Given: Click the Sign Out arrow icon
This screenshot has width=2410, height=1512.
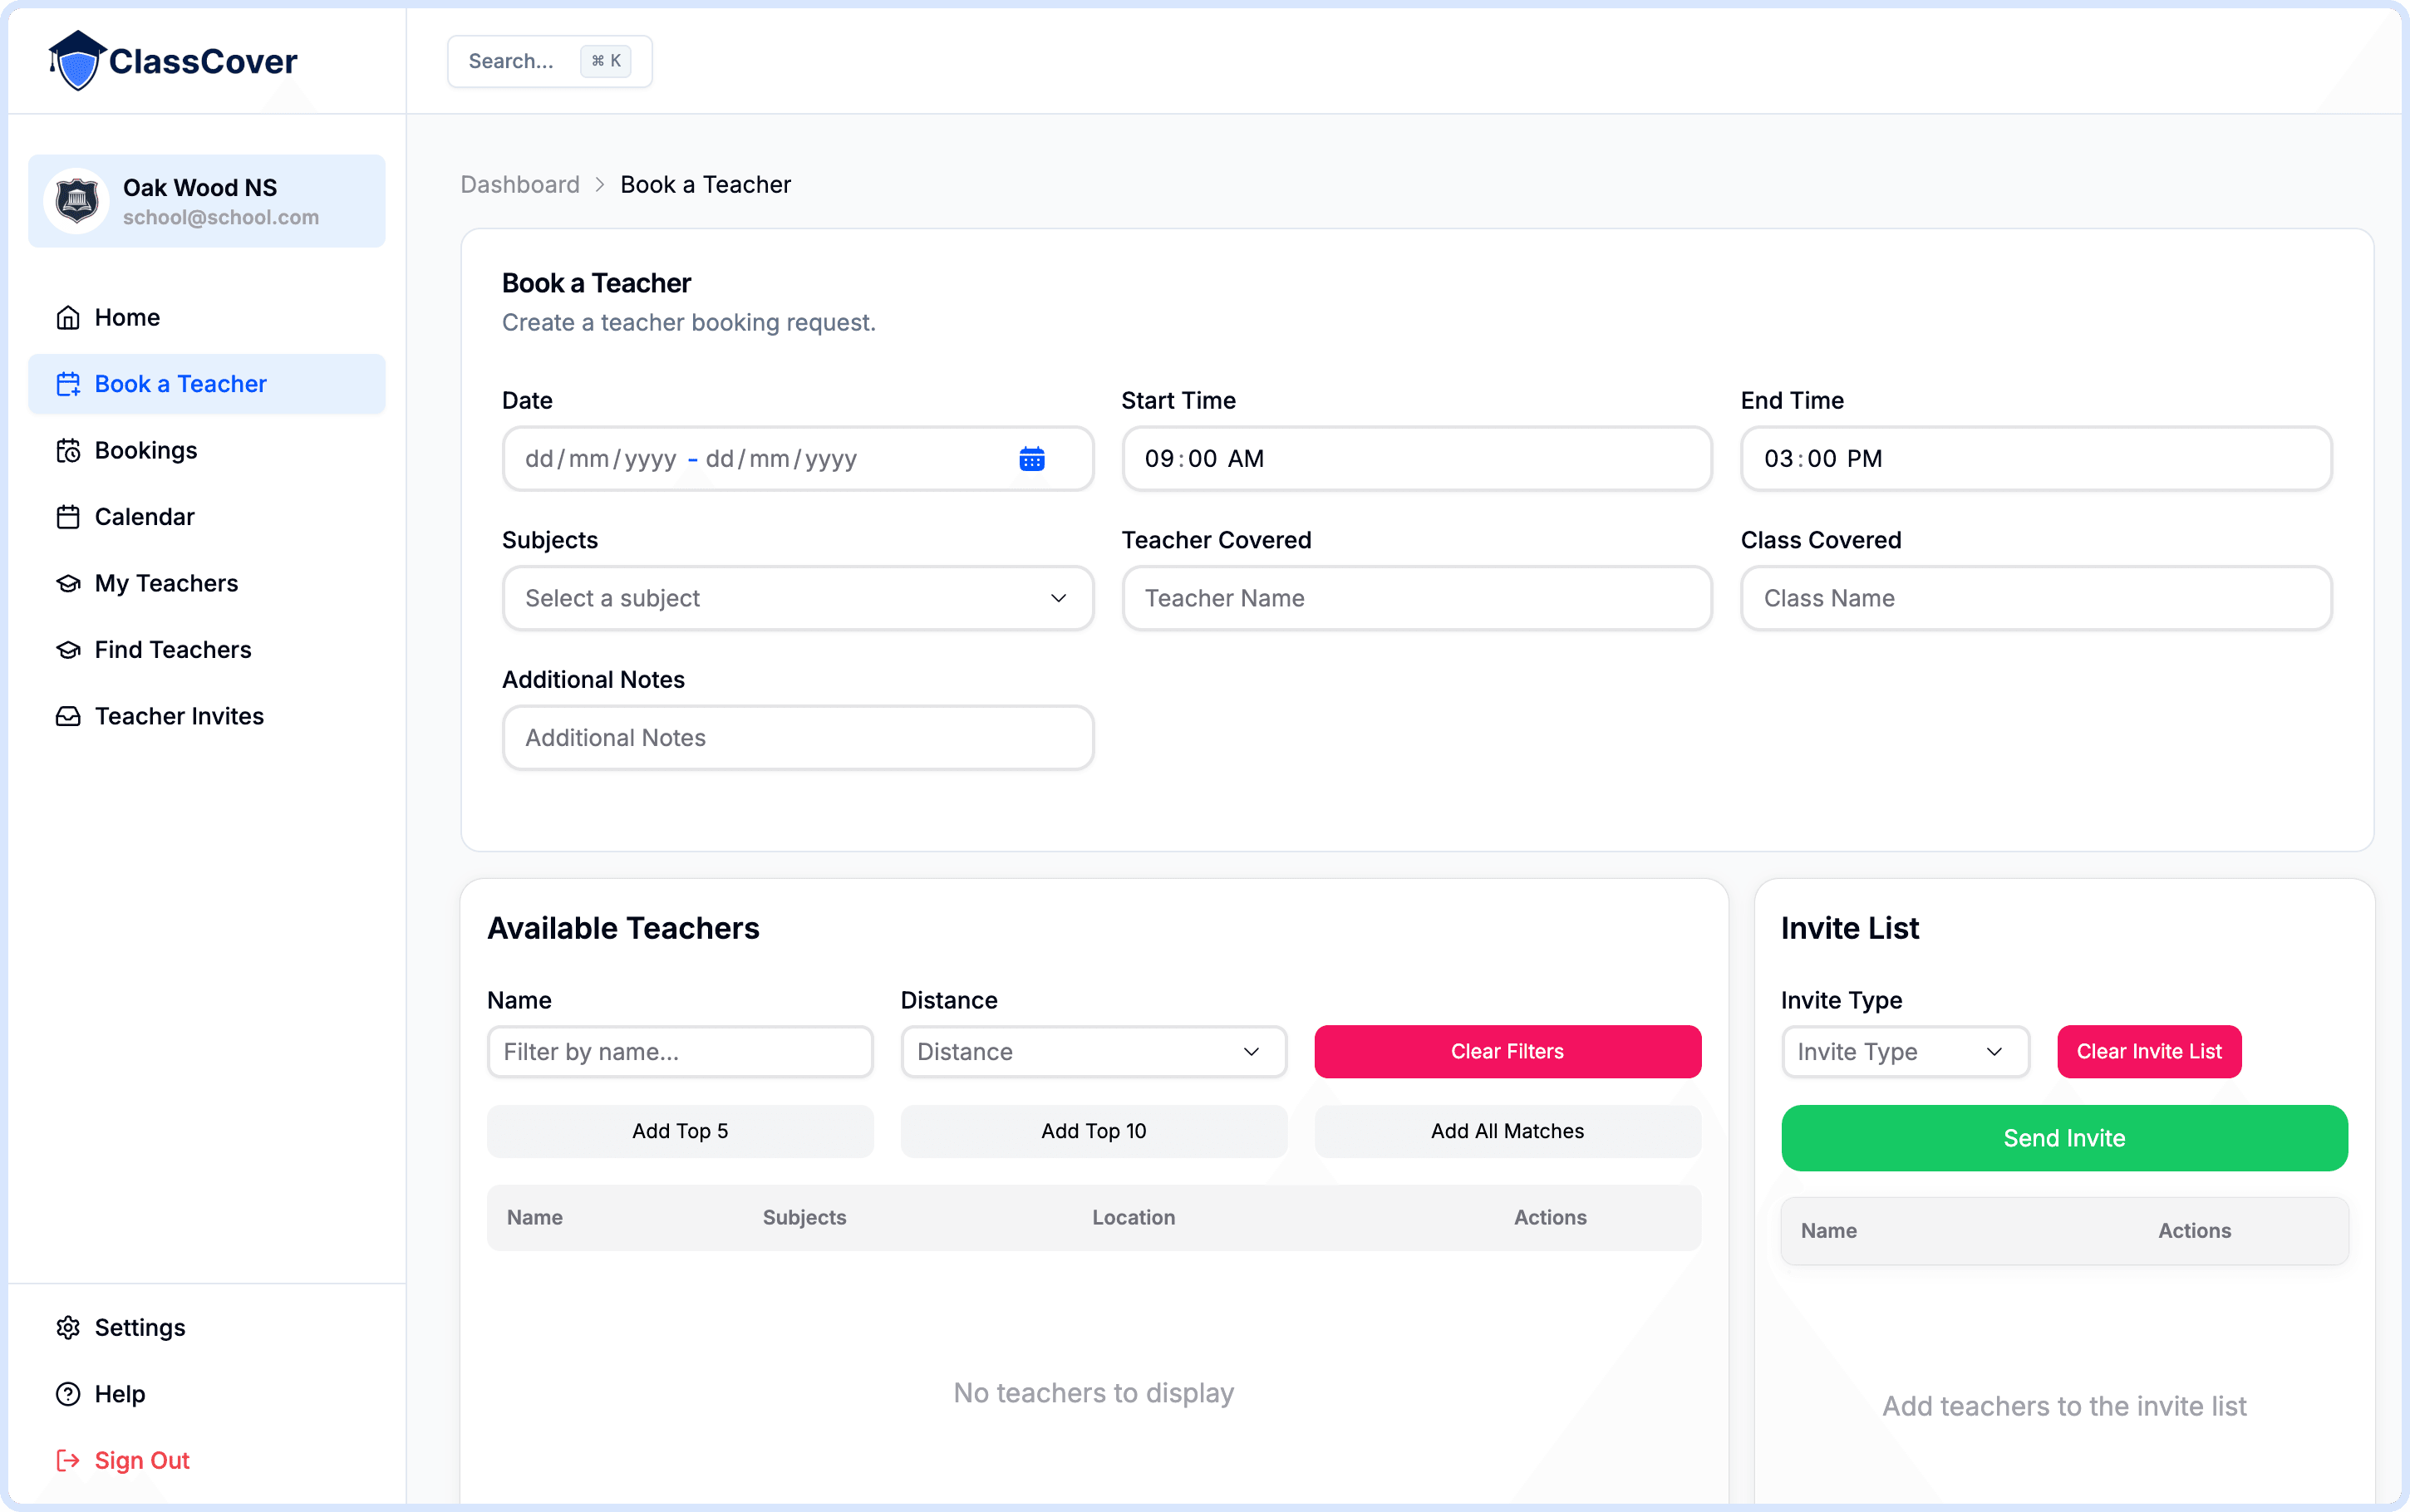Looking at the screenshot, I should (68, 1461).
